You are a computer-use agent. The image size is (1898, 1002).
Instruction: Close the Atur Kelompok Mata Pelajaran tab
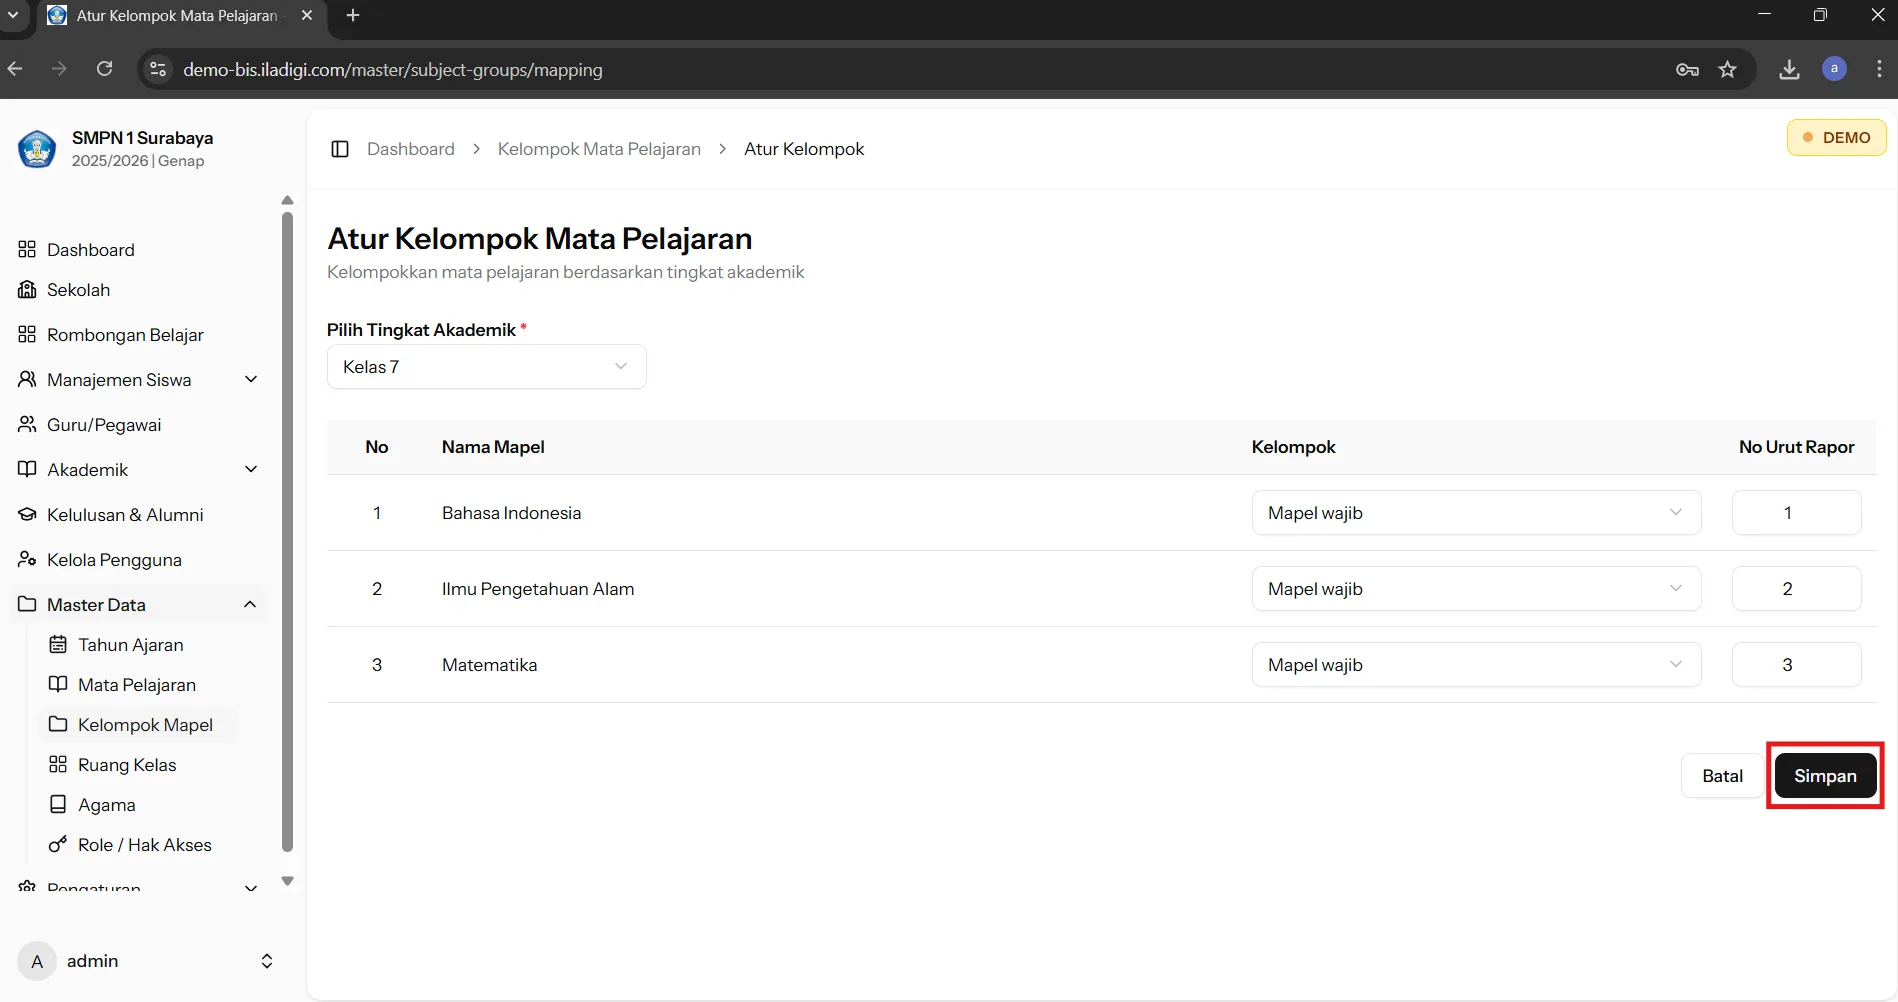click(307, 15)
